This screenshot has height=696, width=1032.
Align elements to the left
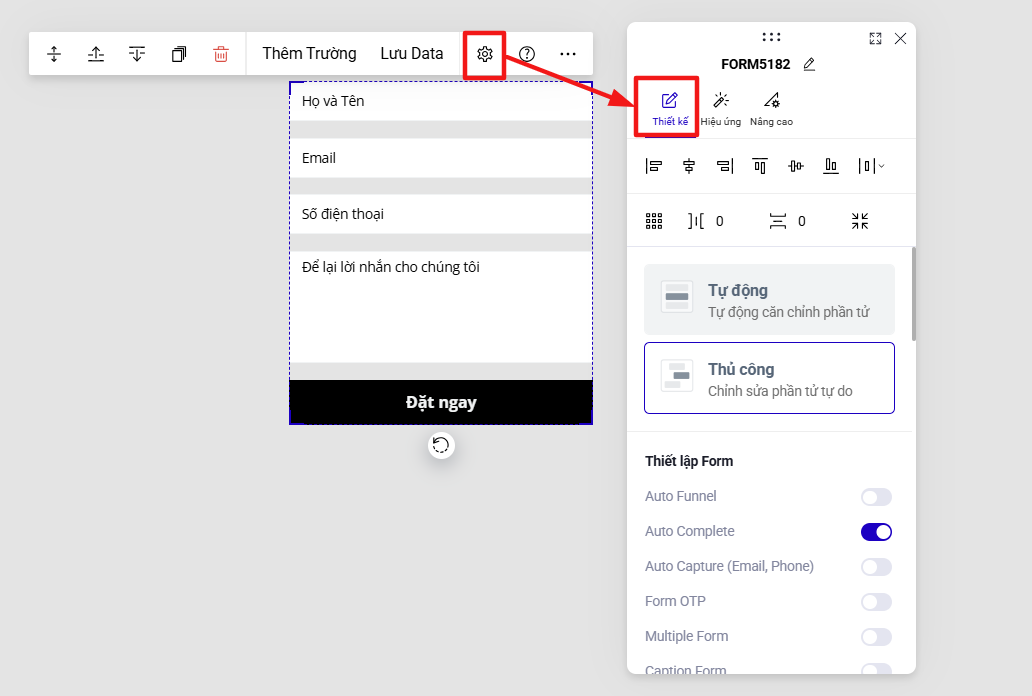point(654,166)
